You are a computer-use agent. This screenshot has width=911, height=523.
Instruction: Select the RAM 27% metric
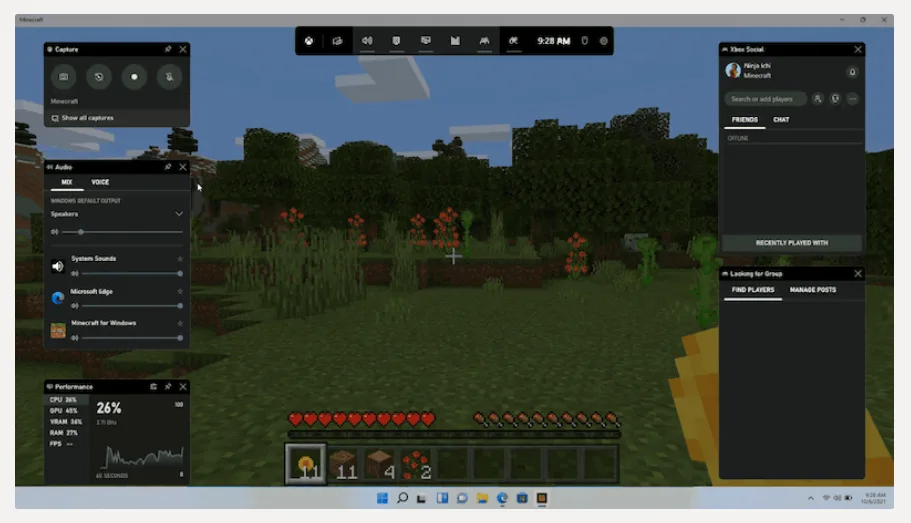[66, 433]
